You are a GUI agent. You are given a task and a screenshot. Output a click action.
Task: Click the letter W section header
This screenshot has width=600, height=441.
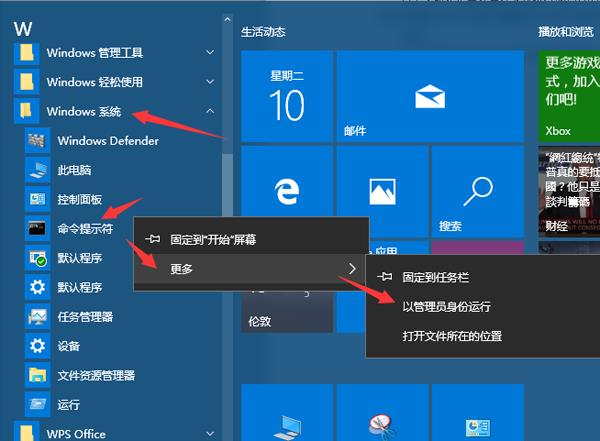tap(23, 29)
